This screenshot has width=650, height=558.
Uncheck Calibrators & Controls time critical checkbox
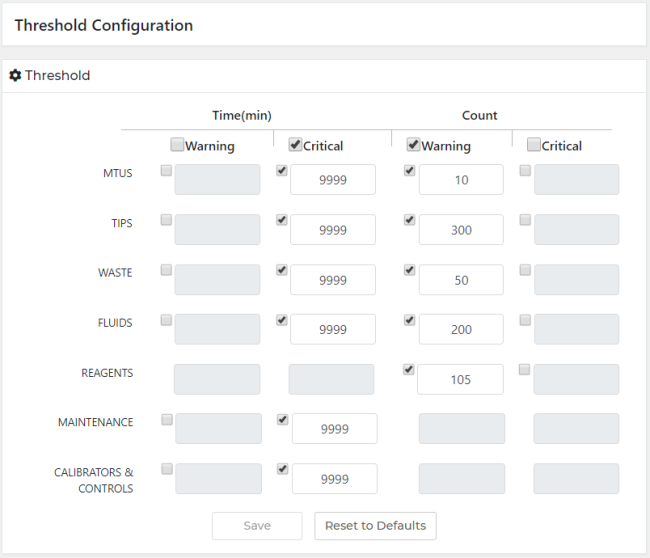click(281, 468)
